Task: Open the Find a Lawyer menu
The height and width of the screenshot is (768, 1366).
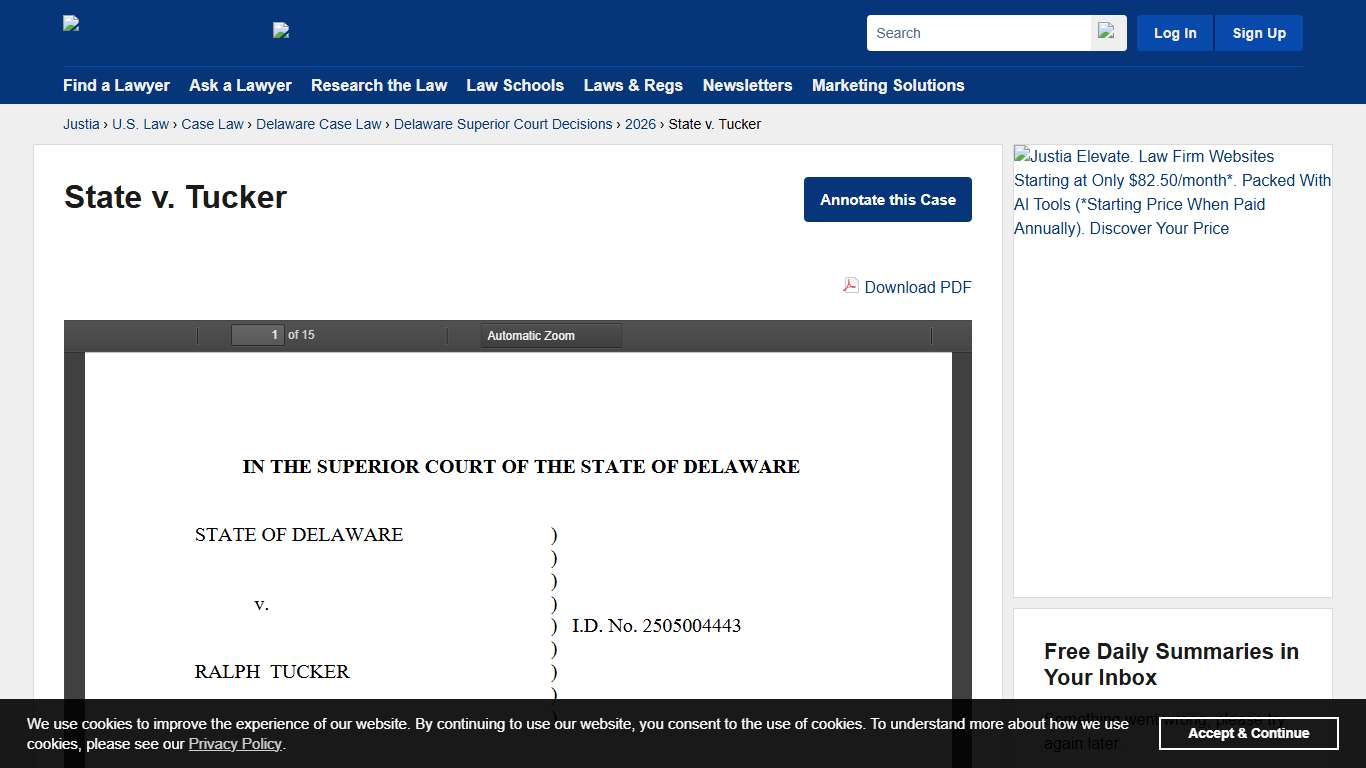Action: click(116, 86)
